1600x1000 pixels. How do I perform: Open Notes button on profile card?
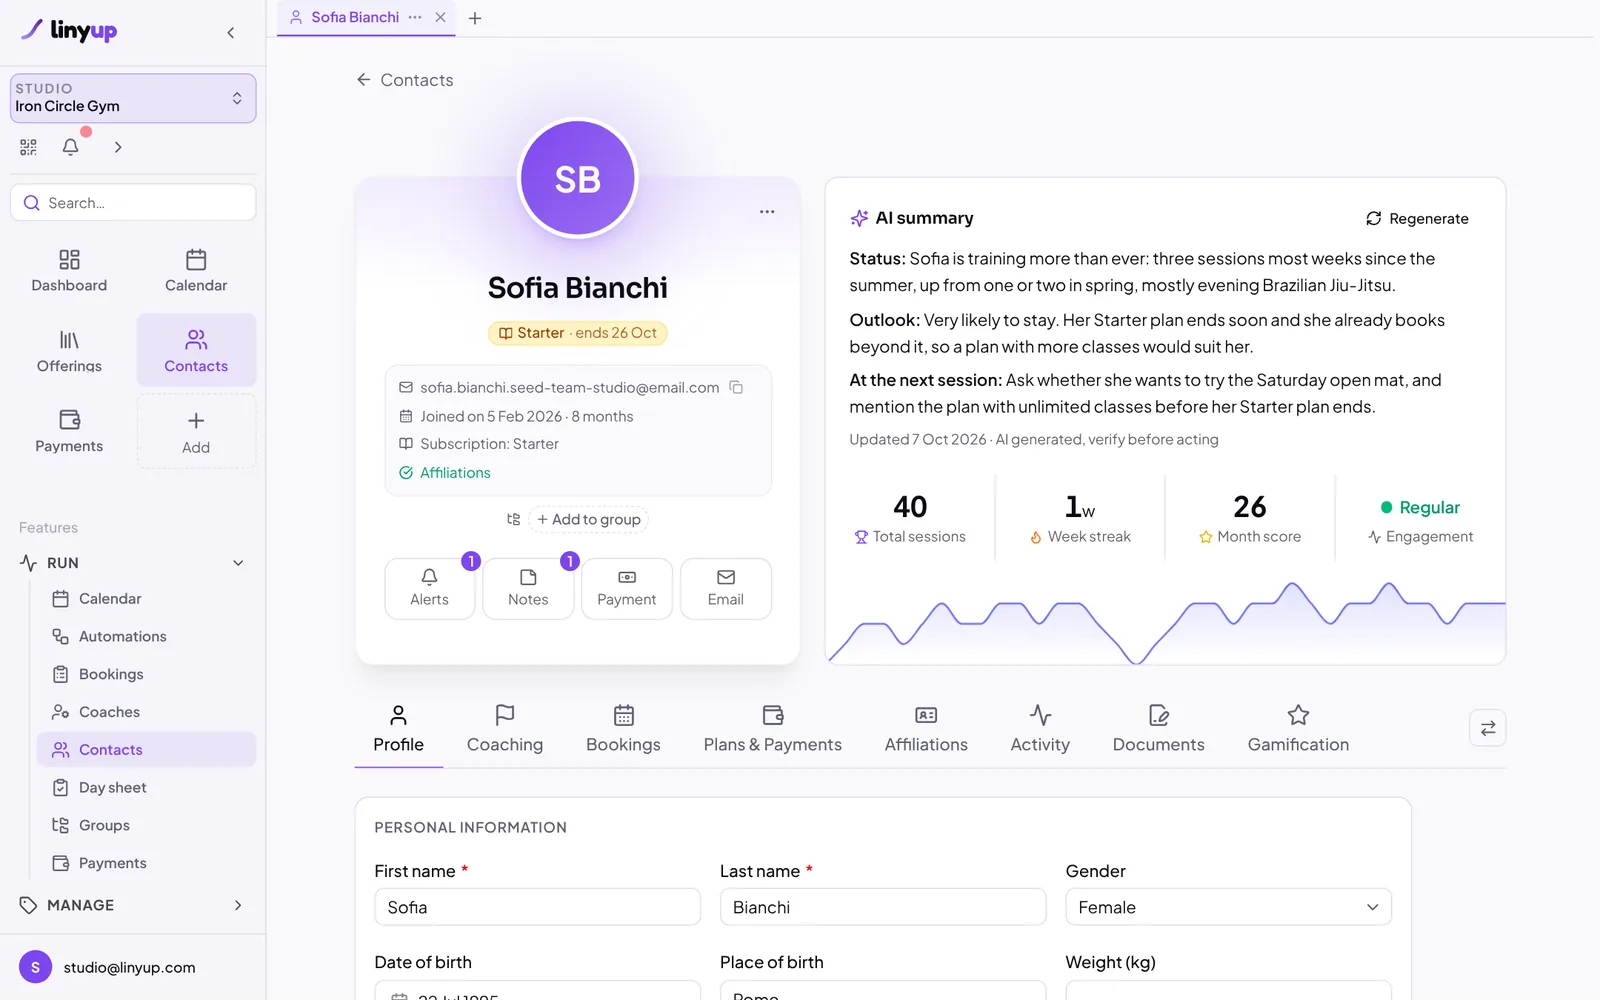pos(528,588)
